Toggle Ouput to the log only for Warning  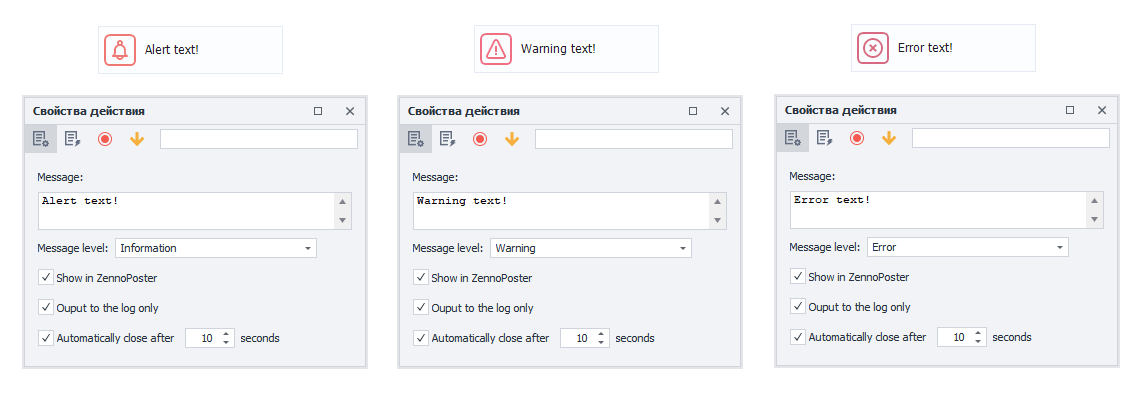coord(421,308)
